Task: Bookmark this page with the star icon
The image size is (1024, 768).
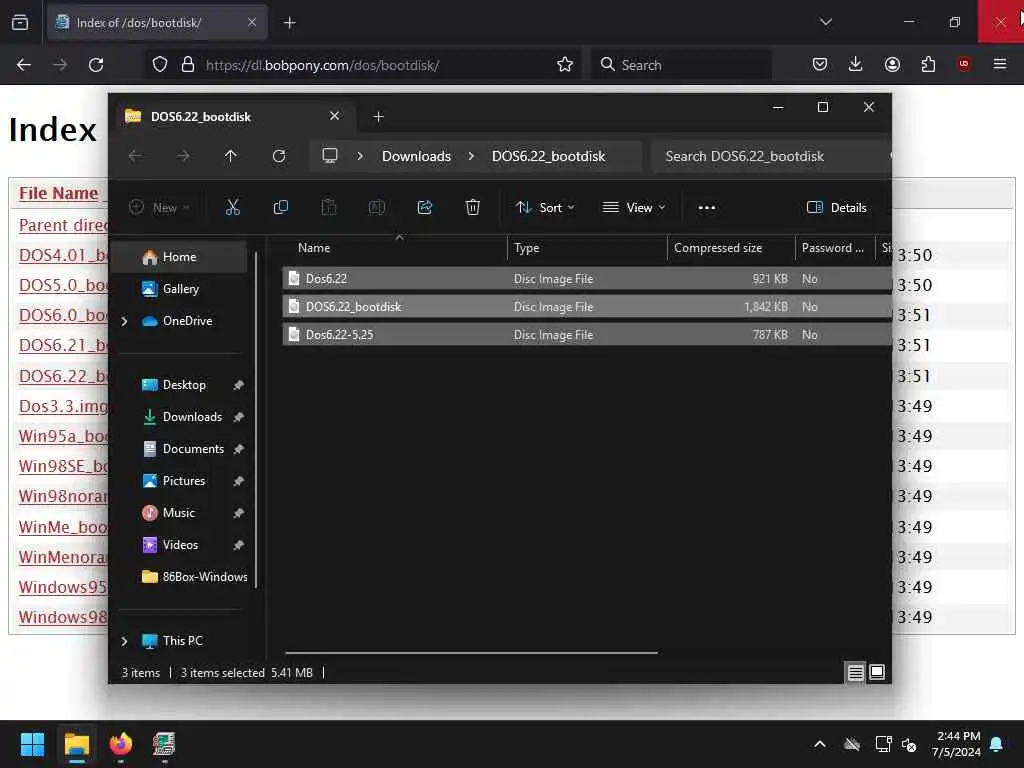Action: point(565,65)
